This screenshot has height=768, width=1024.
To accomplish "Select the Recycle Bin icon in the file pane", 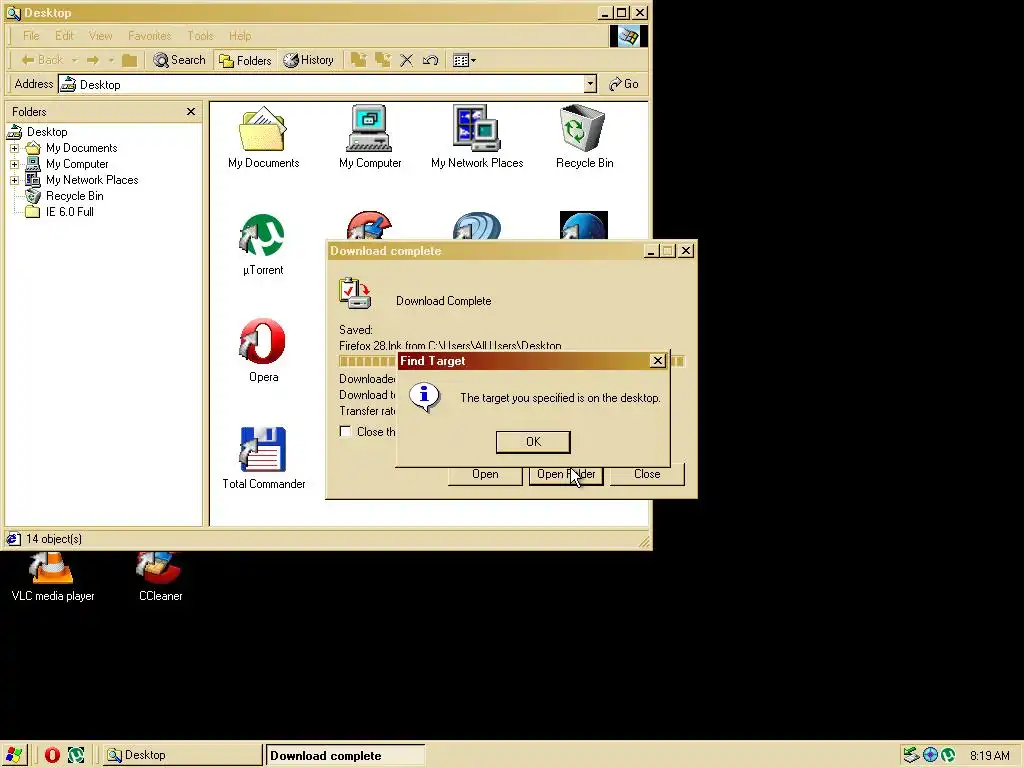I will coord(584,138).
